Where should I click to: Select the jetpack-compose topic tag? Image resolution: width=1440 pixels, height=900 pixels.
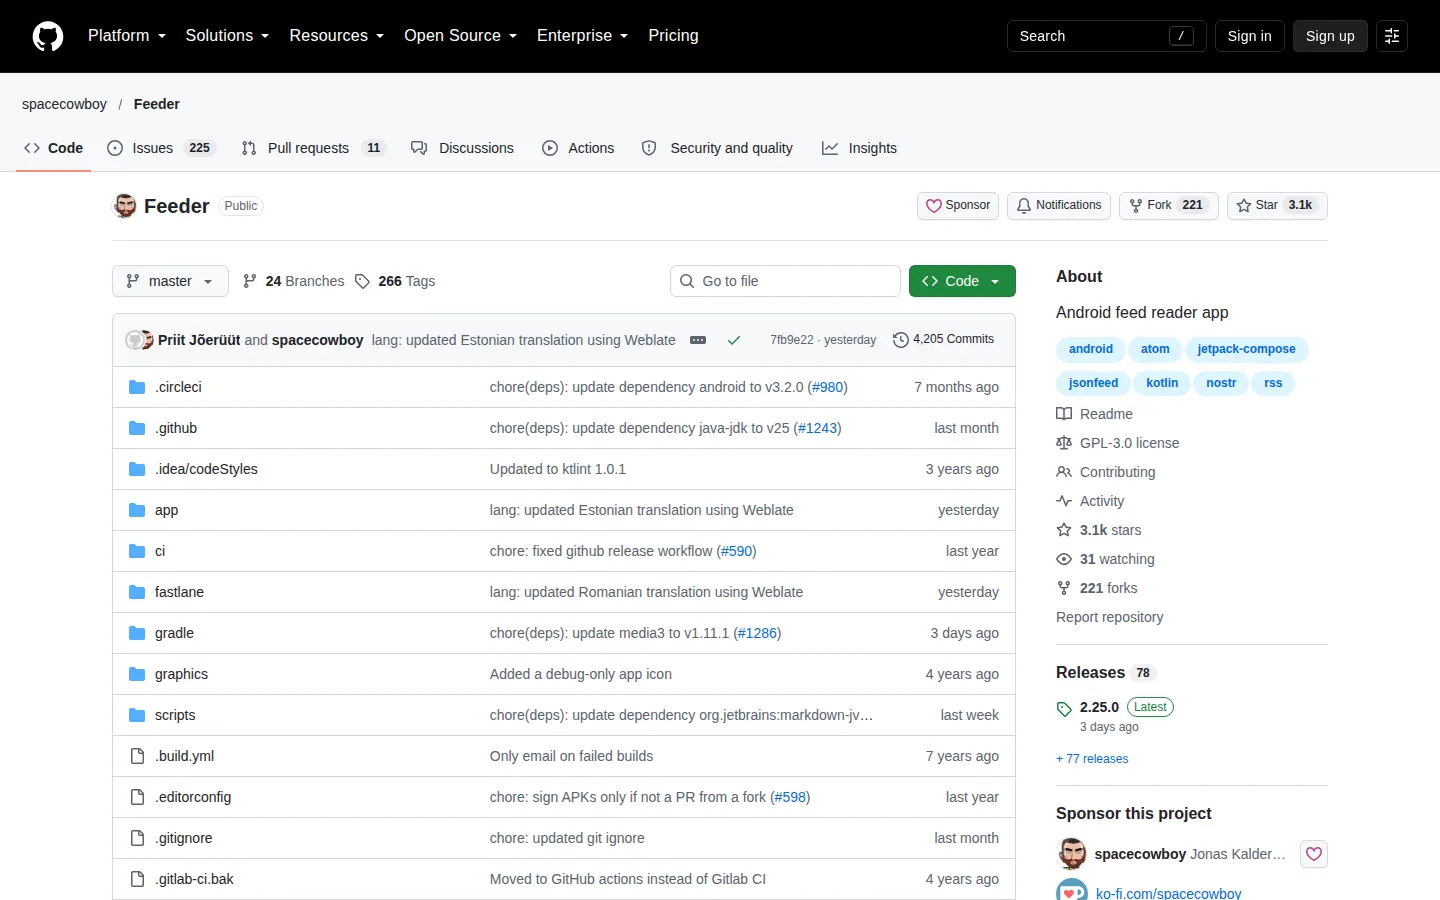pyautogui.click(x=1246, y=349)
